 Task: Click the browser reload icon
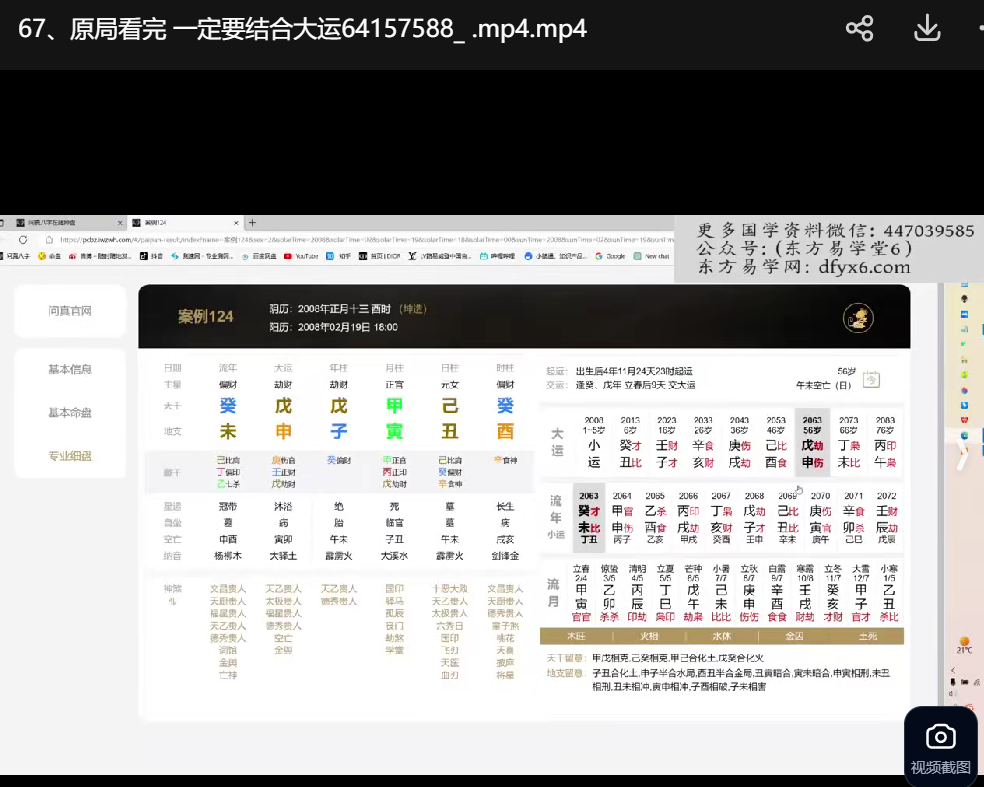(23, 240)
